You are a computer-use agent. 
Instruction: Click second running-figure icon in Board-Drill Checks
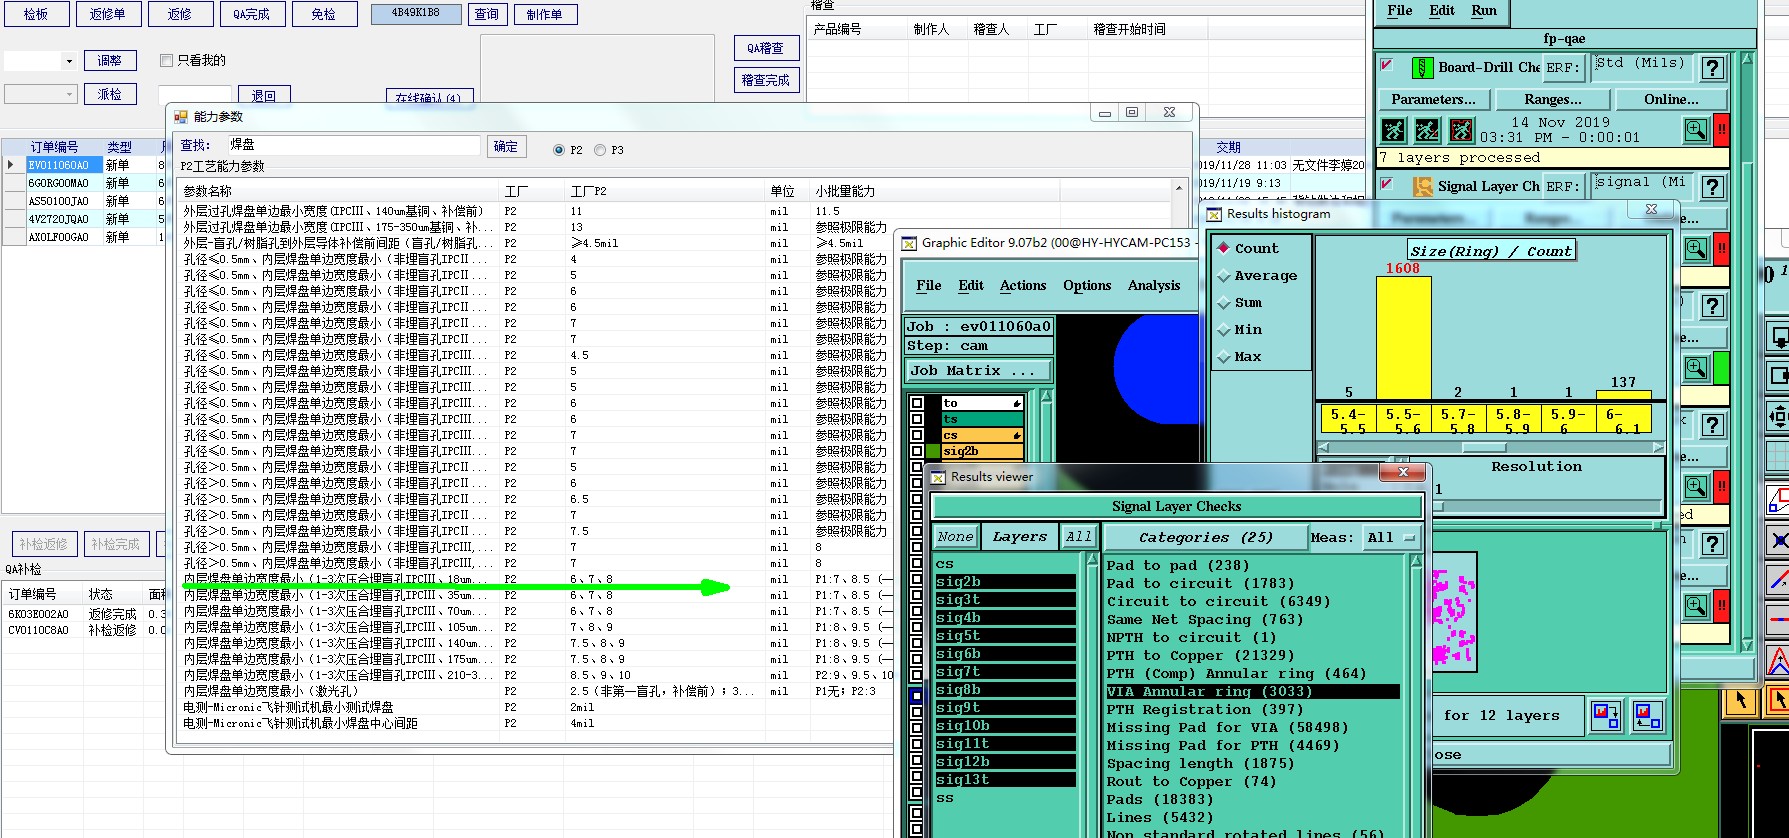[1427, 130]
